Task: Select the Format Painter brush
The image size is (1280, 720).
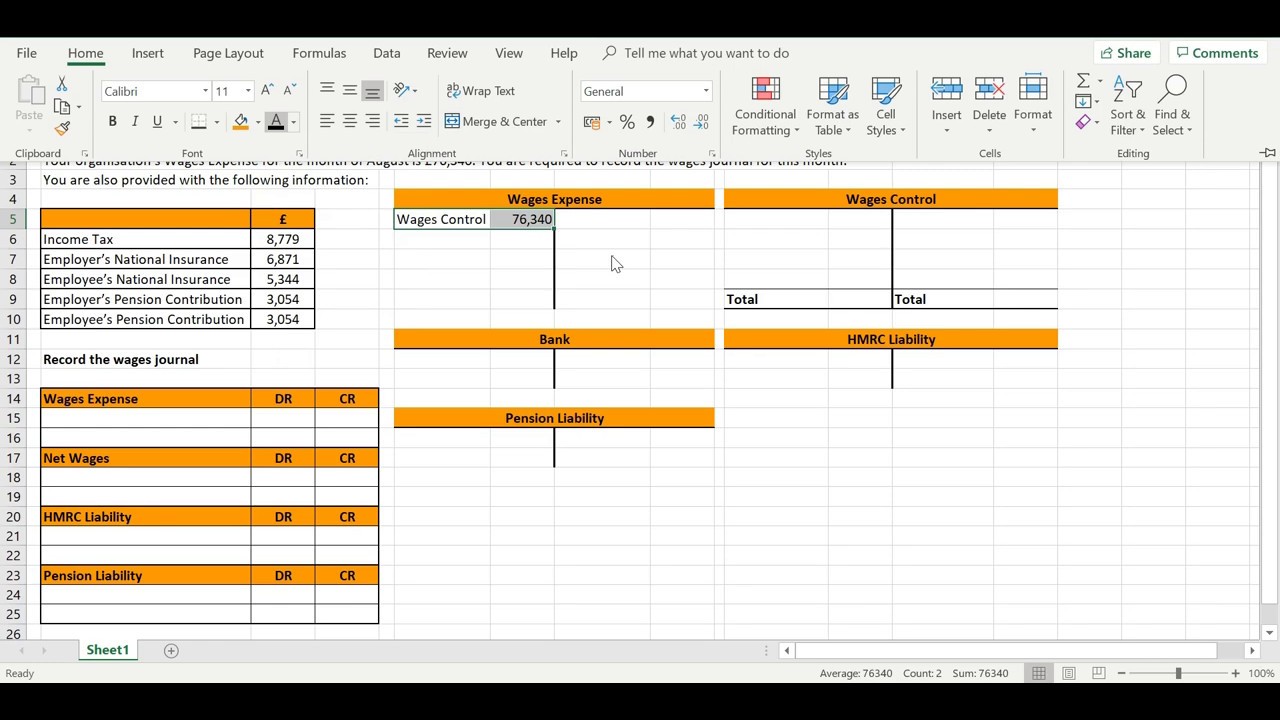Action: [x=62, y=128]
